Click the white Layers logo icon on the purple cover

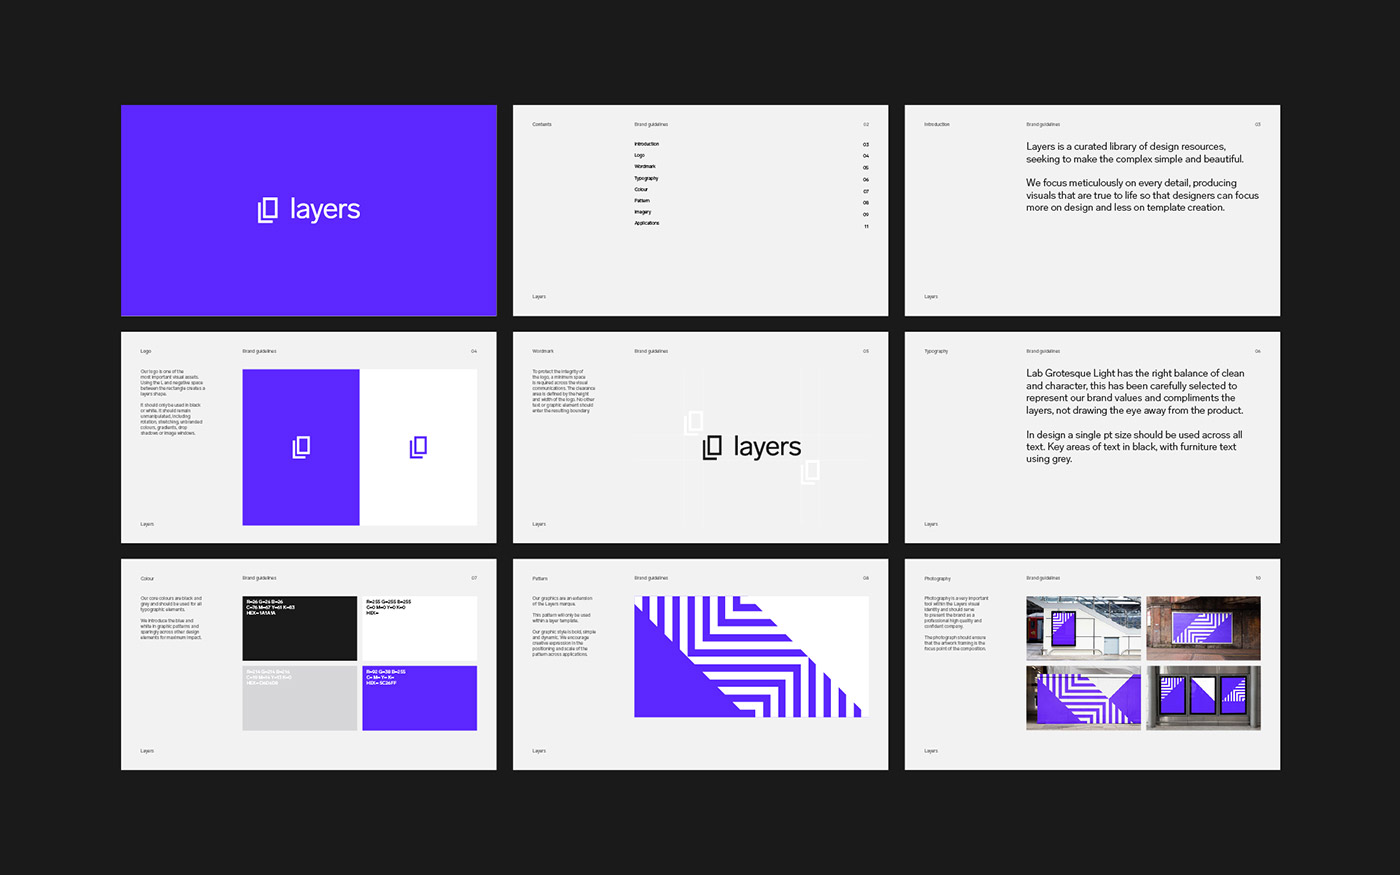coord(268,210)
